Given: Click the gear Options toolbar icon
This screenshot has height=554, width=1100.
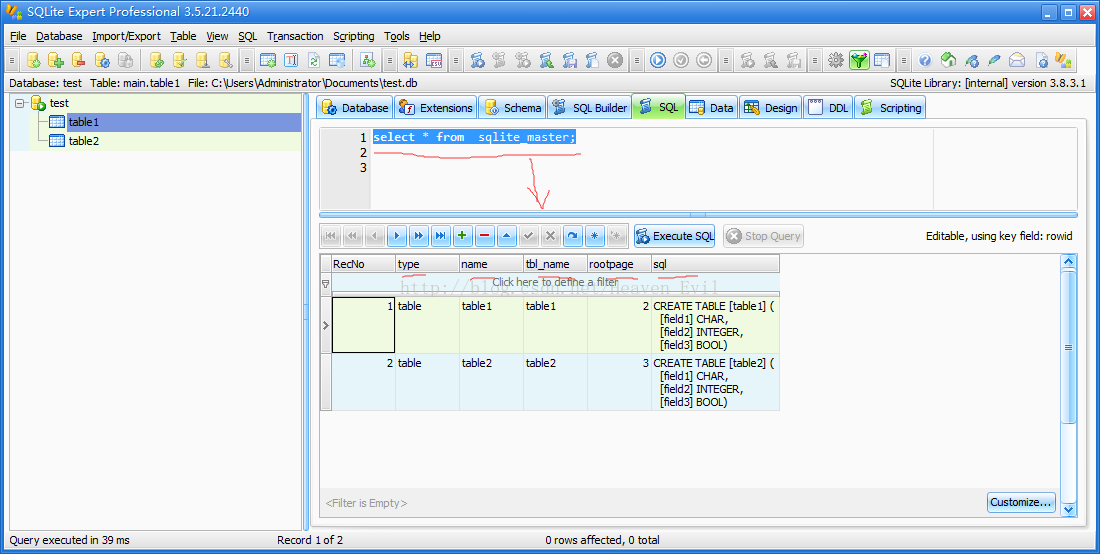Looking at the screenshot, I should point(836,60).
